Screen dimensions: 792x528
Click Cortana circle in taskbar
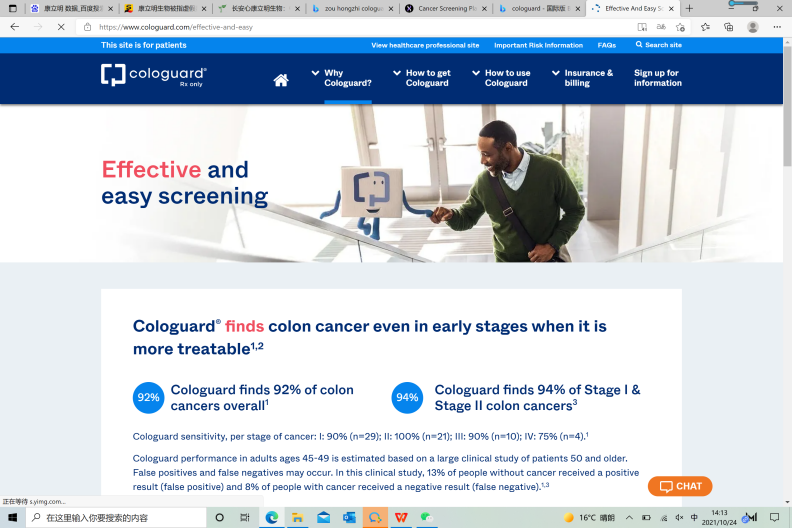click(x=220, y=517)
